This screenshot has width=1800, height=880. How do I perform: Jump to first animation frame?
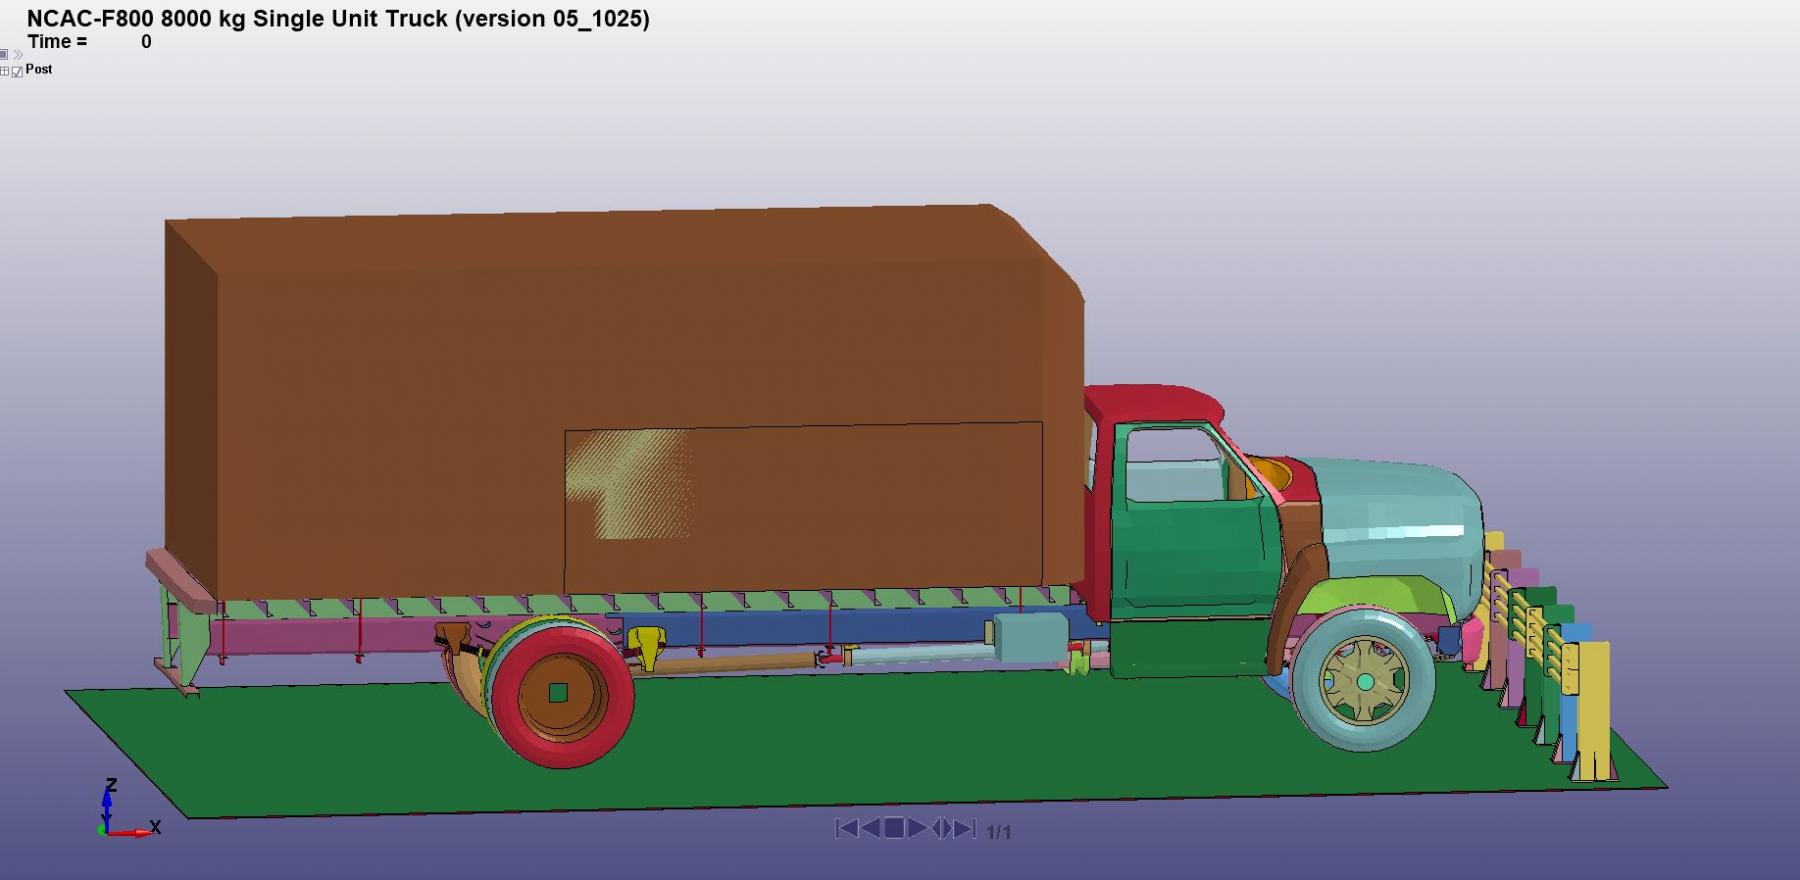click(x=846, y=828)
